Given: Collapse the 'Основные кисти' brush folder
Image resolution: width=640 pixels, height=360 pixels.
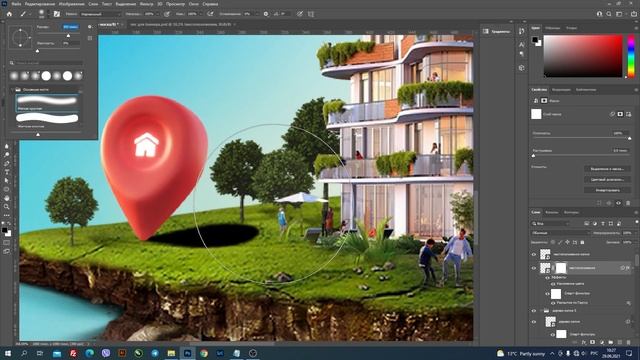Looking at the screenshot, I should pyautogui.click(x=13, y=89).
